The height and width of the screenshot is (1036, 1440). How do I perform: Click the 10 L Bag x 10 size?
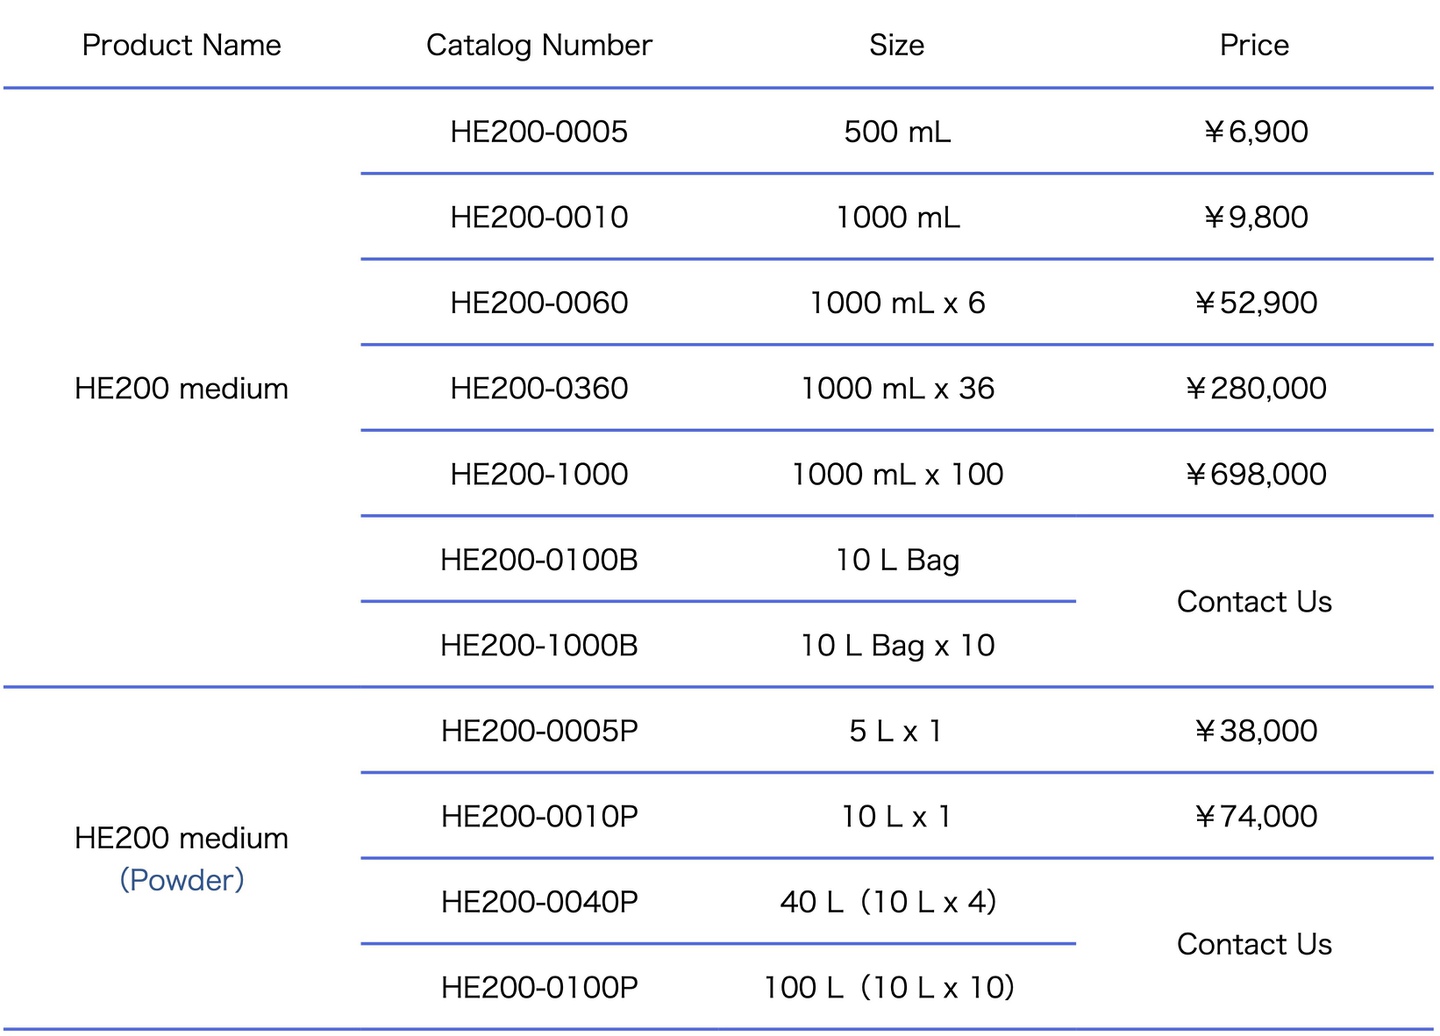click(x=897, y=645)
